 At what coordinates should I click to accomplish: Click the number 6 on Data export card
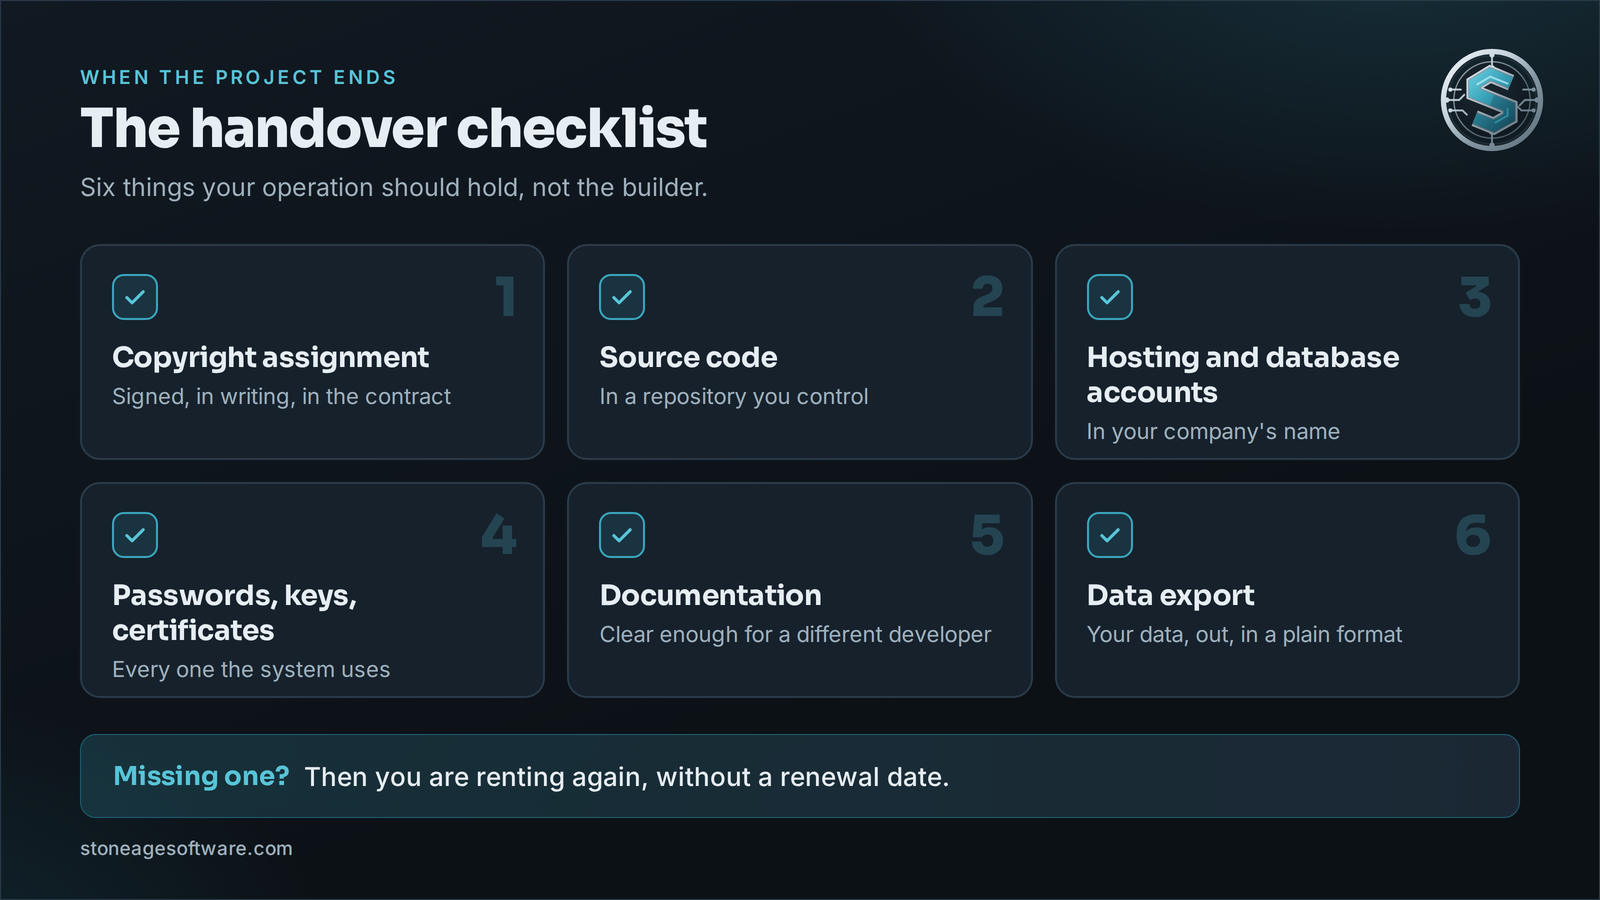pos(1473,535)
